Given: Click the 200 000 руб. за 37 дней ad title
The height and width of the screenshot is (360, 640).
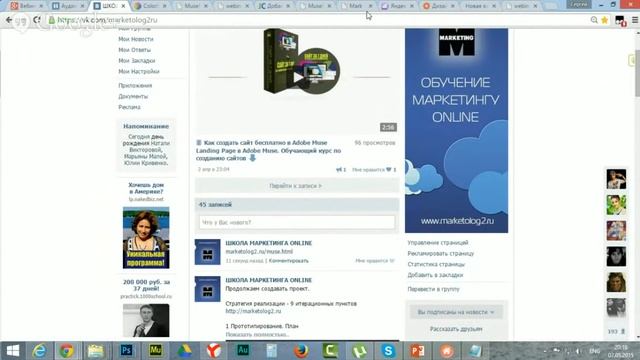Looking at the screenshot, I should (x=146, y=285).
